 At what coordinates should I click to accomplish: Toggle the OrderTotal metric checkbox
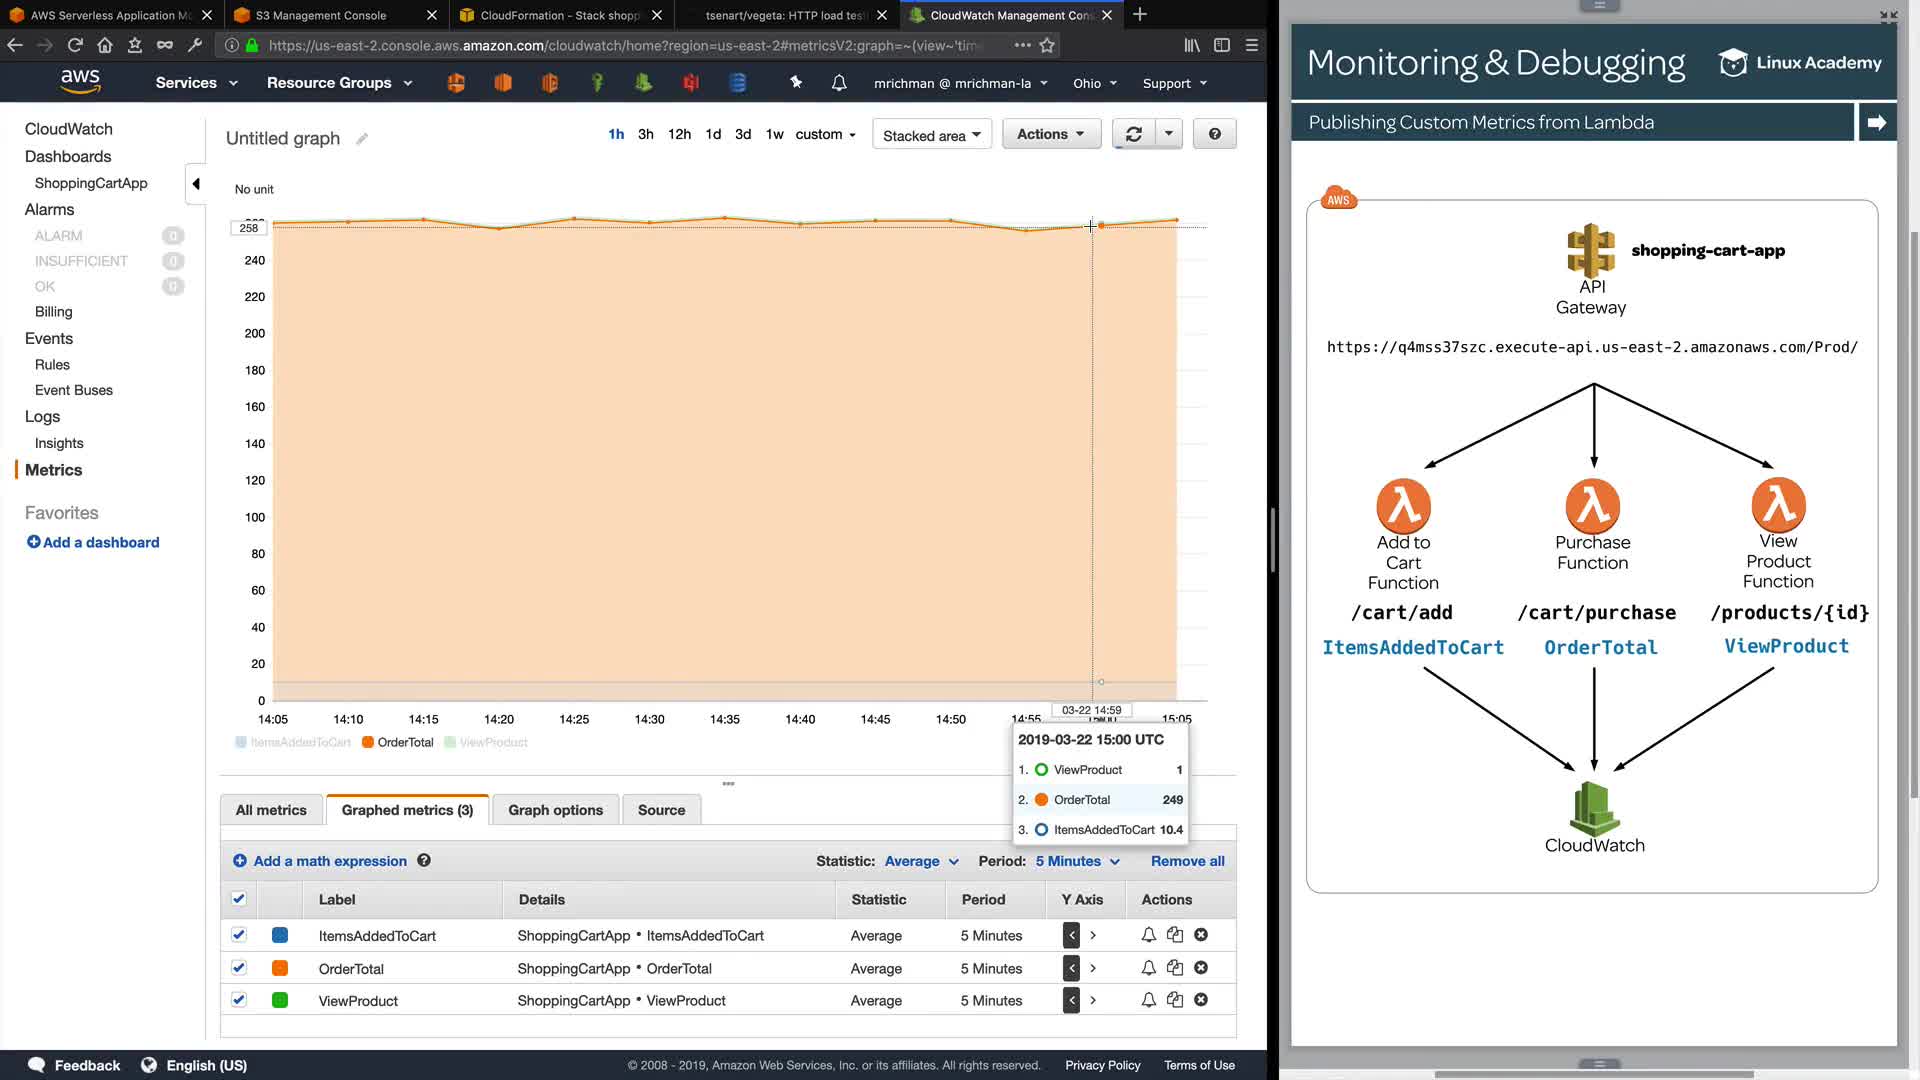(x=238, y=968)
